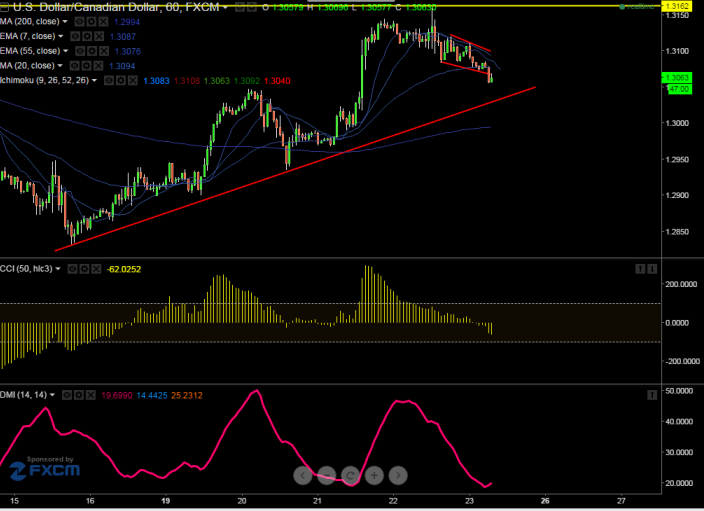Remove the EMA (55, close) indicator with X
This screenshot has height=511, width=704.
104,51
